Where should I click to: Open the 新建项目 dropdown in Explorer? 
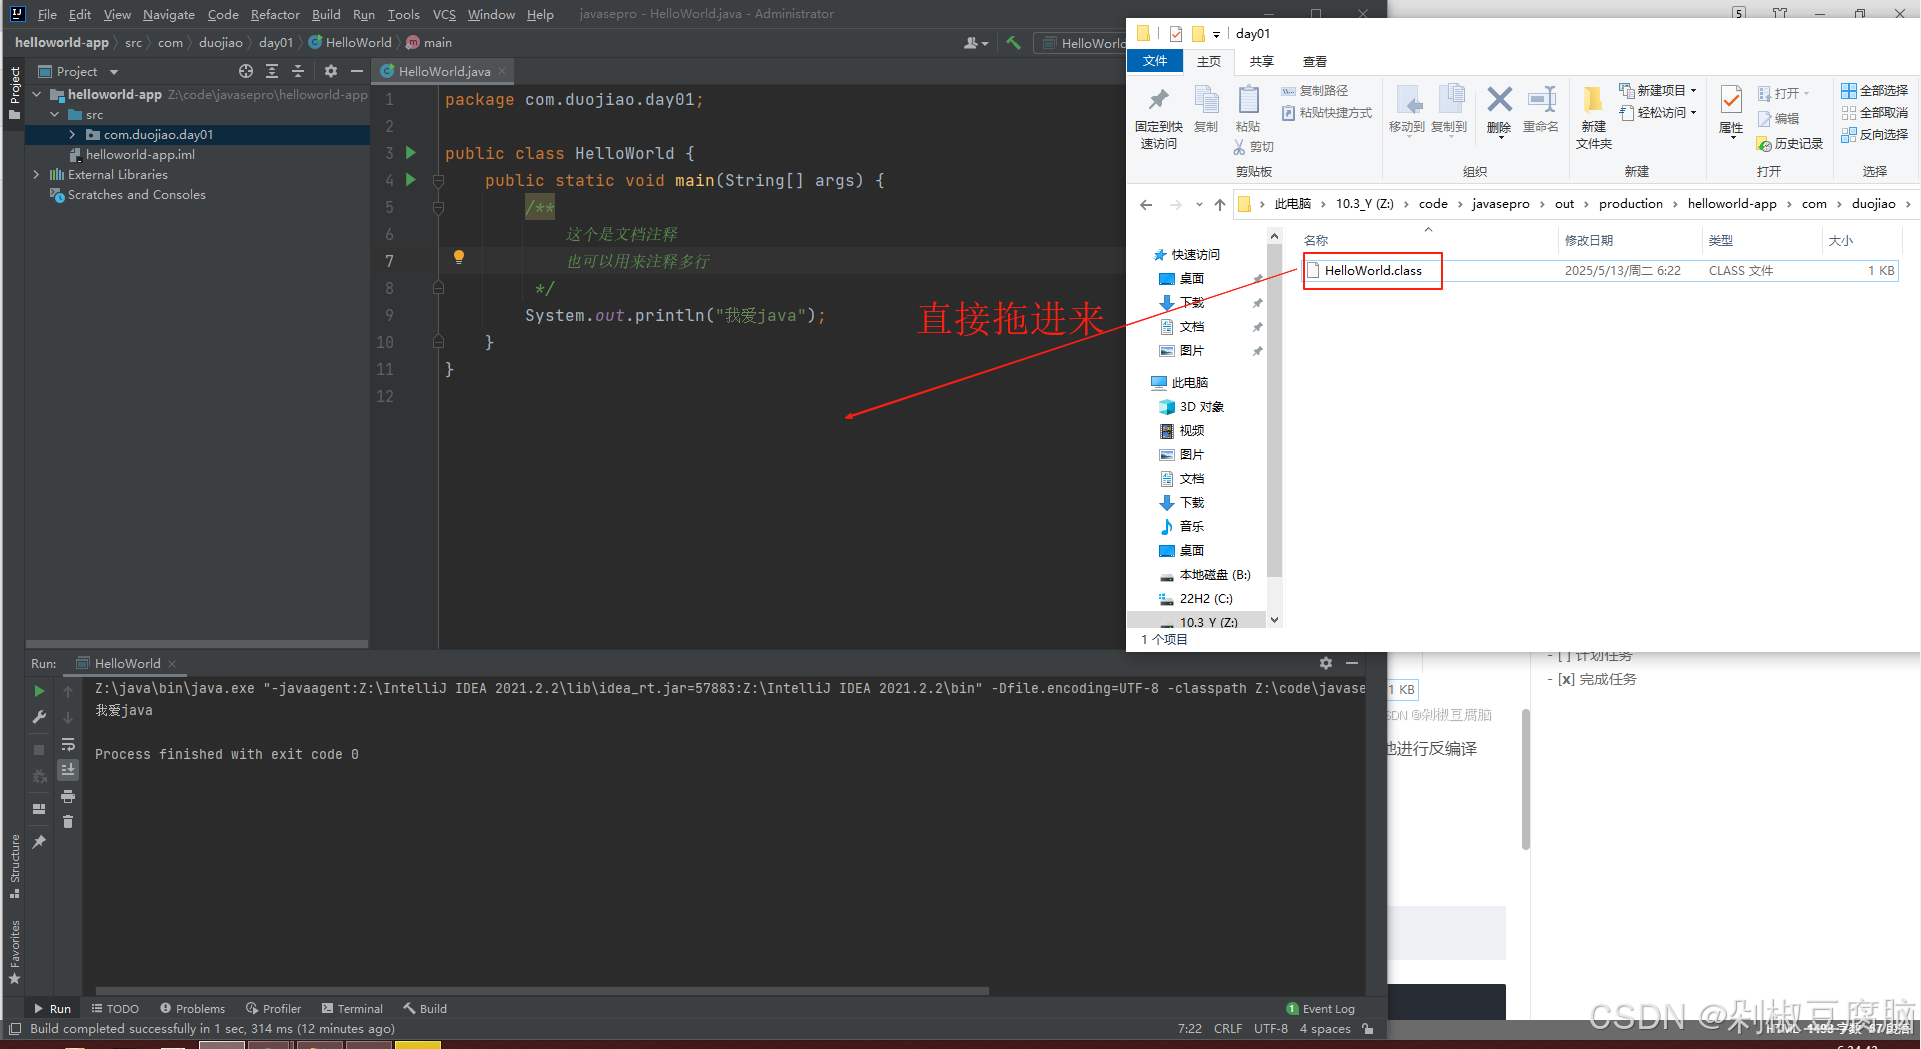(x=1658, y=90)
